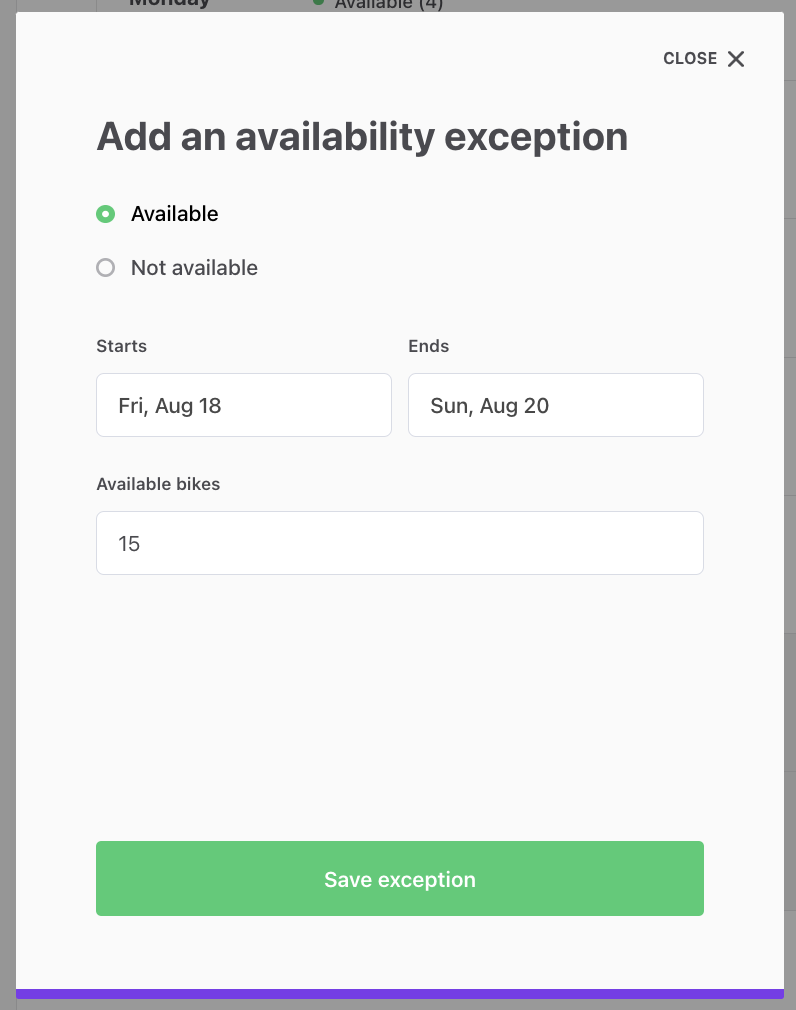
Task: Toggle availability from Available to Not available
Action: tap(106, 267)
